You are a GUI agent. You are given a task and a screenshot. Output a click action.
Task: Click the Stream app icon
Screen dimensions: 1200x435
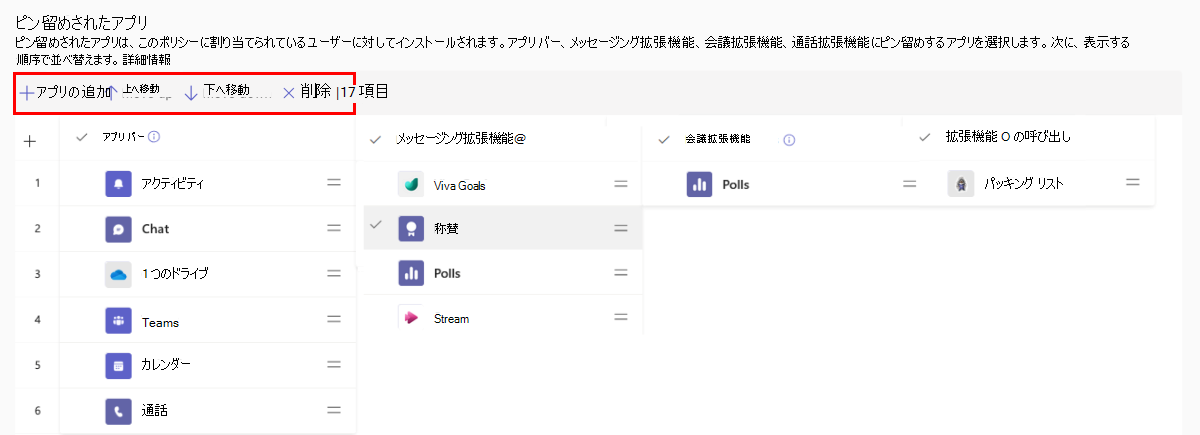point(411,318)
